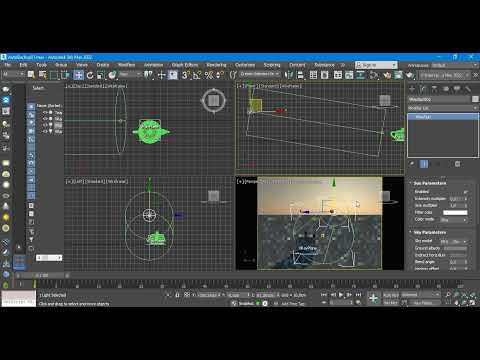Open the Sky model dropdown
This screenshot has height=360, width=480.
click(x=454, y=241)
